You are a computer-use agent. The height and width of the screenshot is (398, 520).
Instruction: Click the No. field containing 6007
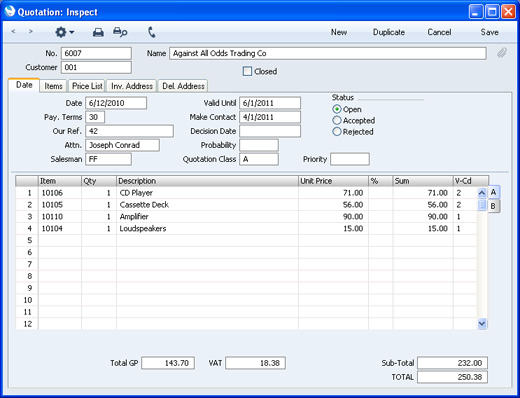[96, 53]
